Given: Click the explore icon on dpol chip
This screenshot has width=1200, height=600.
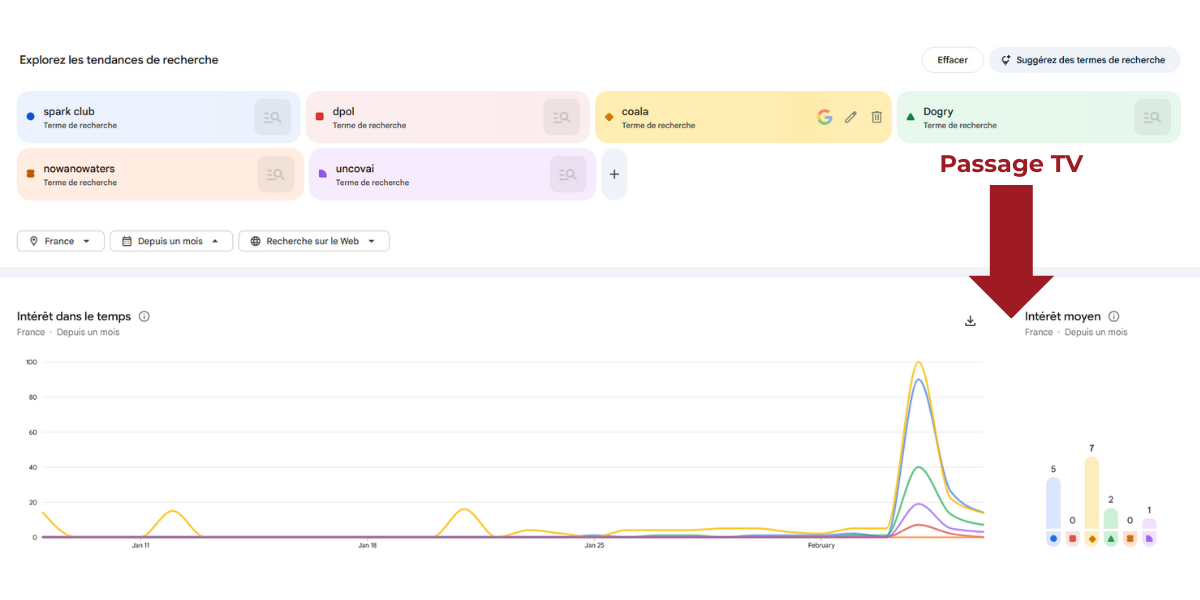Looking at the screenshot, I should click(x=561, y=117).
